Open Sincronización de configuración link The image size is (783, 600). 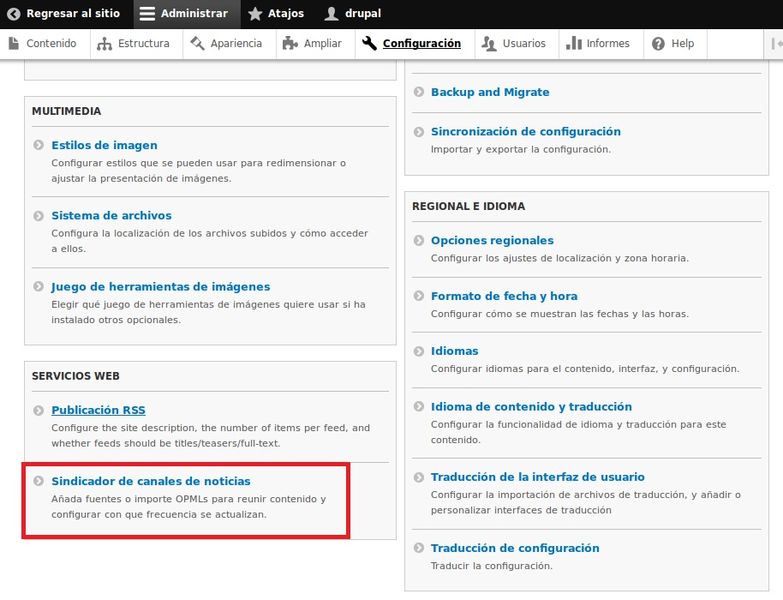coord(526,132)
